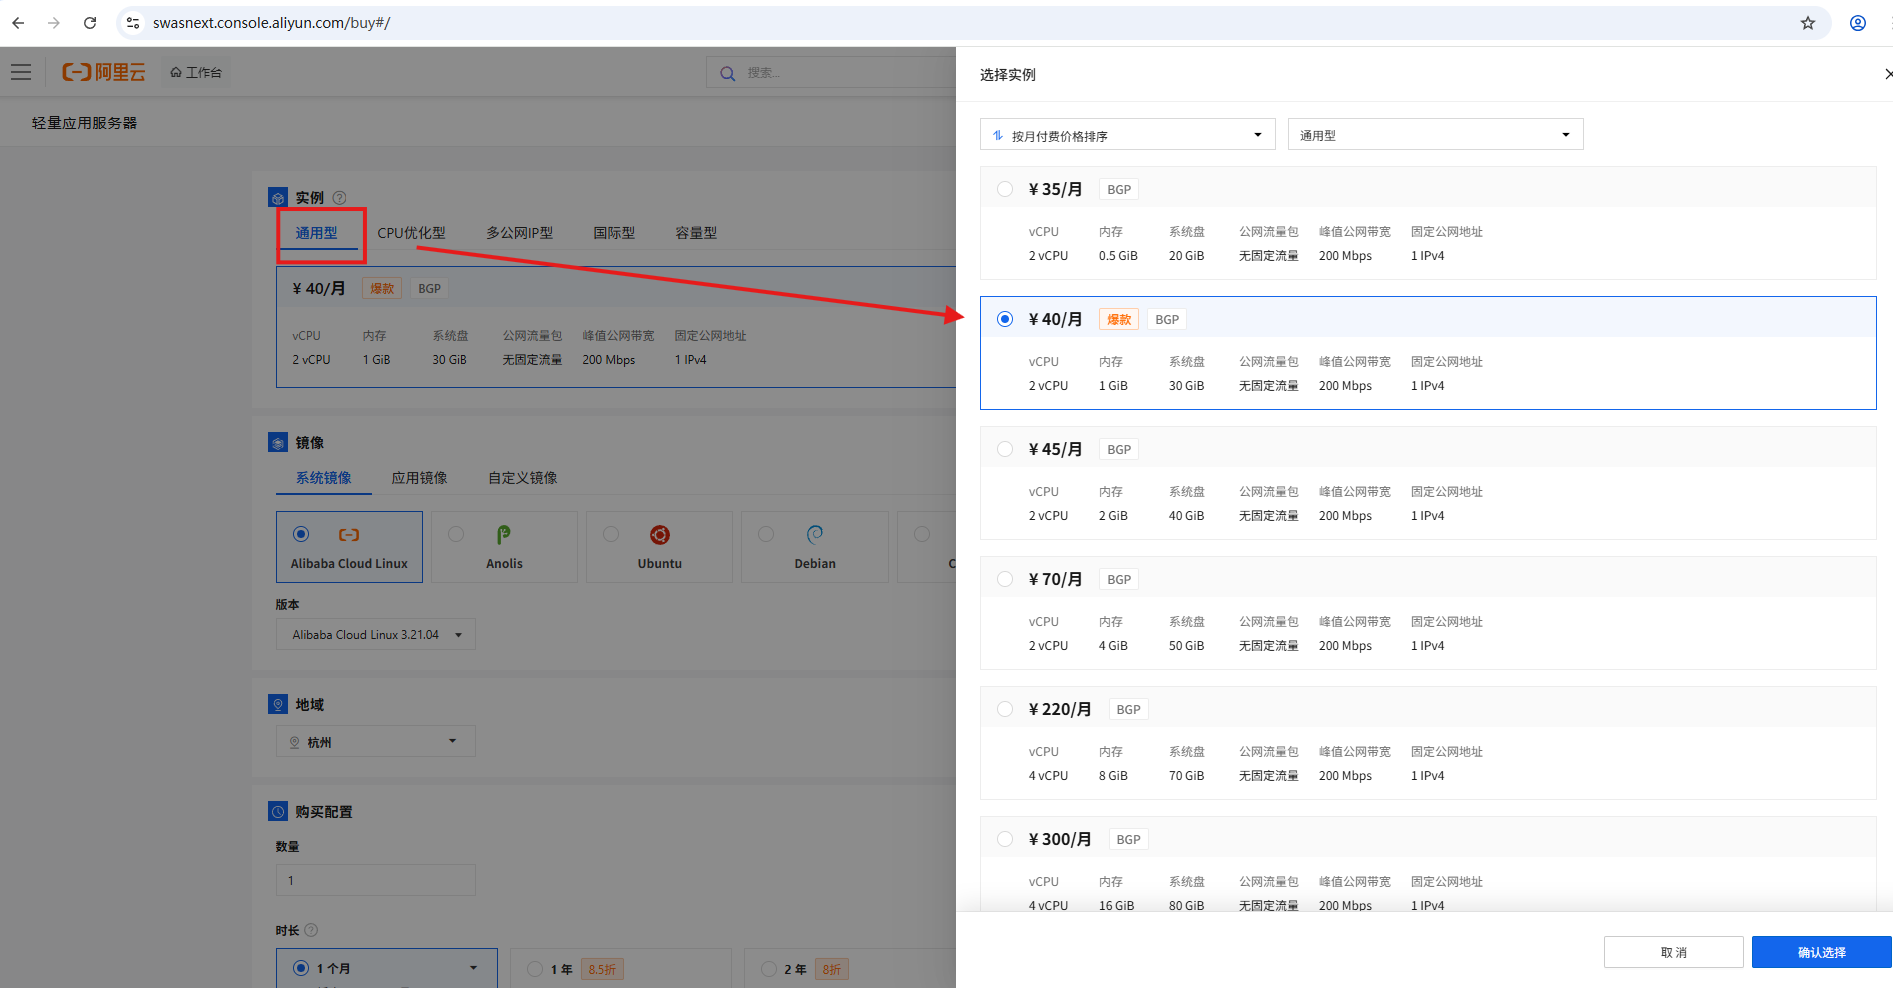Select the 2年 duration option
This screenshot has width=1893, height=988.
pos(850,968)
